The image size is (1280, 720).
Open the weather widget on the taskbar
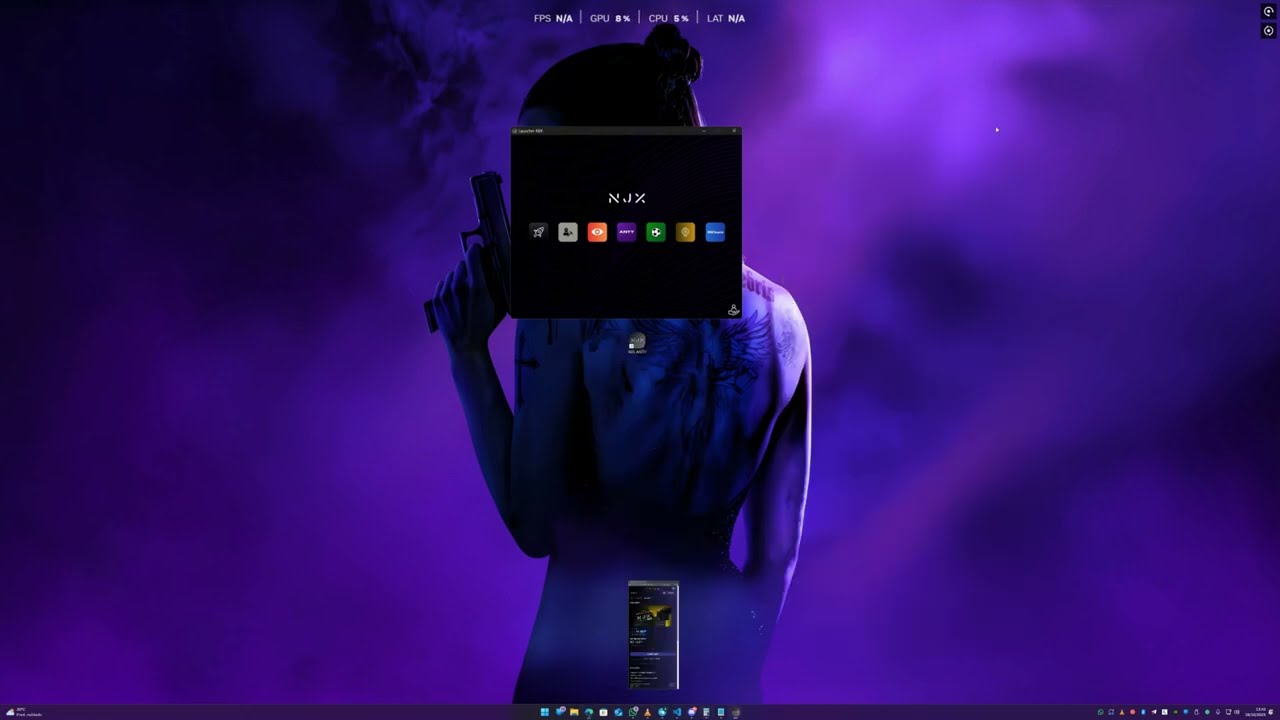point(22,712)
